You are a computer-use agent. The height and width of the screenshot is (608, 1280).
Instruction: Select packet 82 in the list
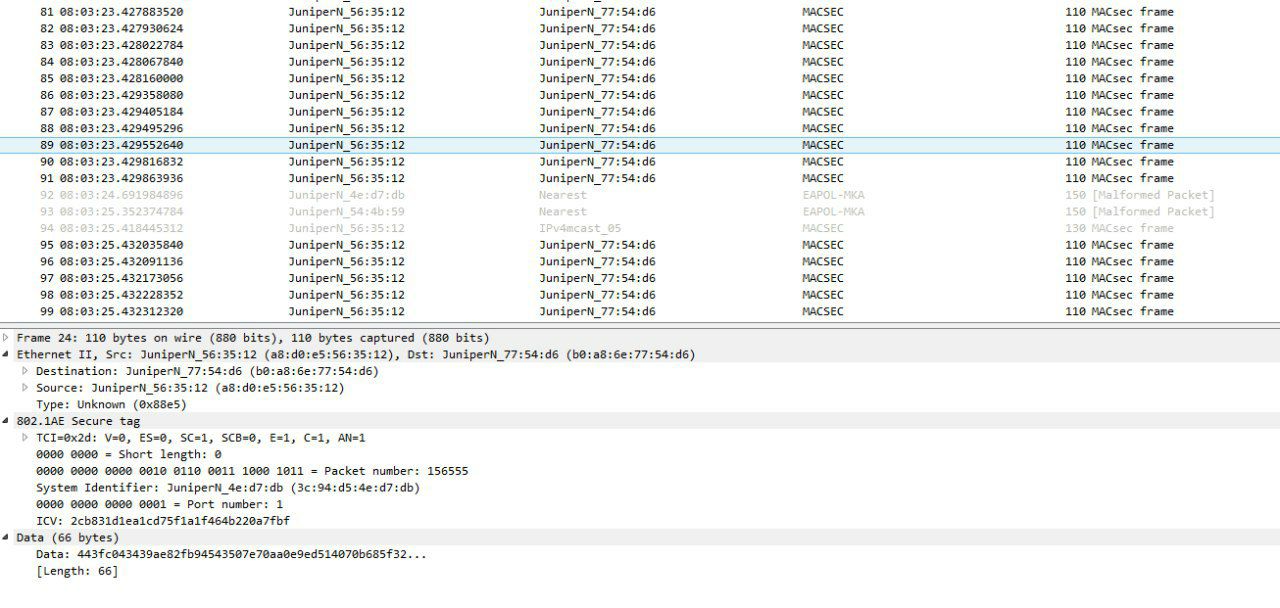coord(640,29)
